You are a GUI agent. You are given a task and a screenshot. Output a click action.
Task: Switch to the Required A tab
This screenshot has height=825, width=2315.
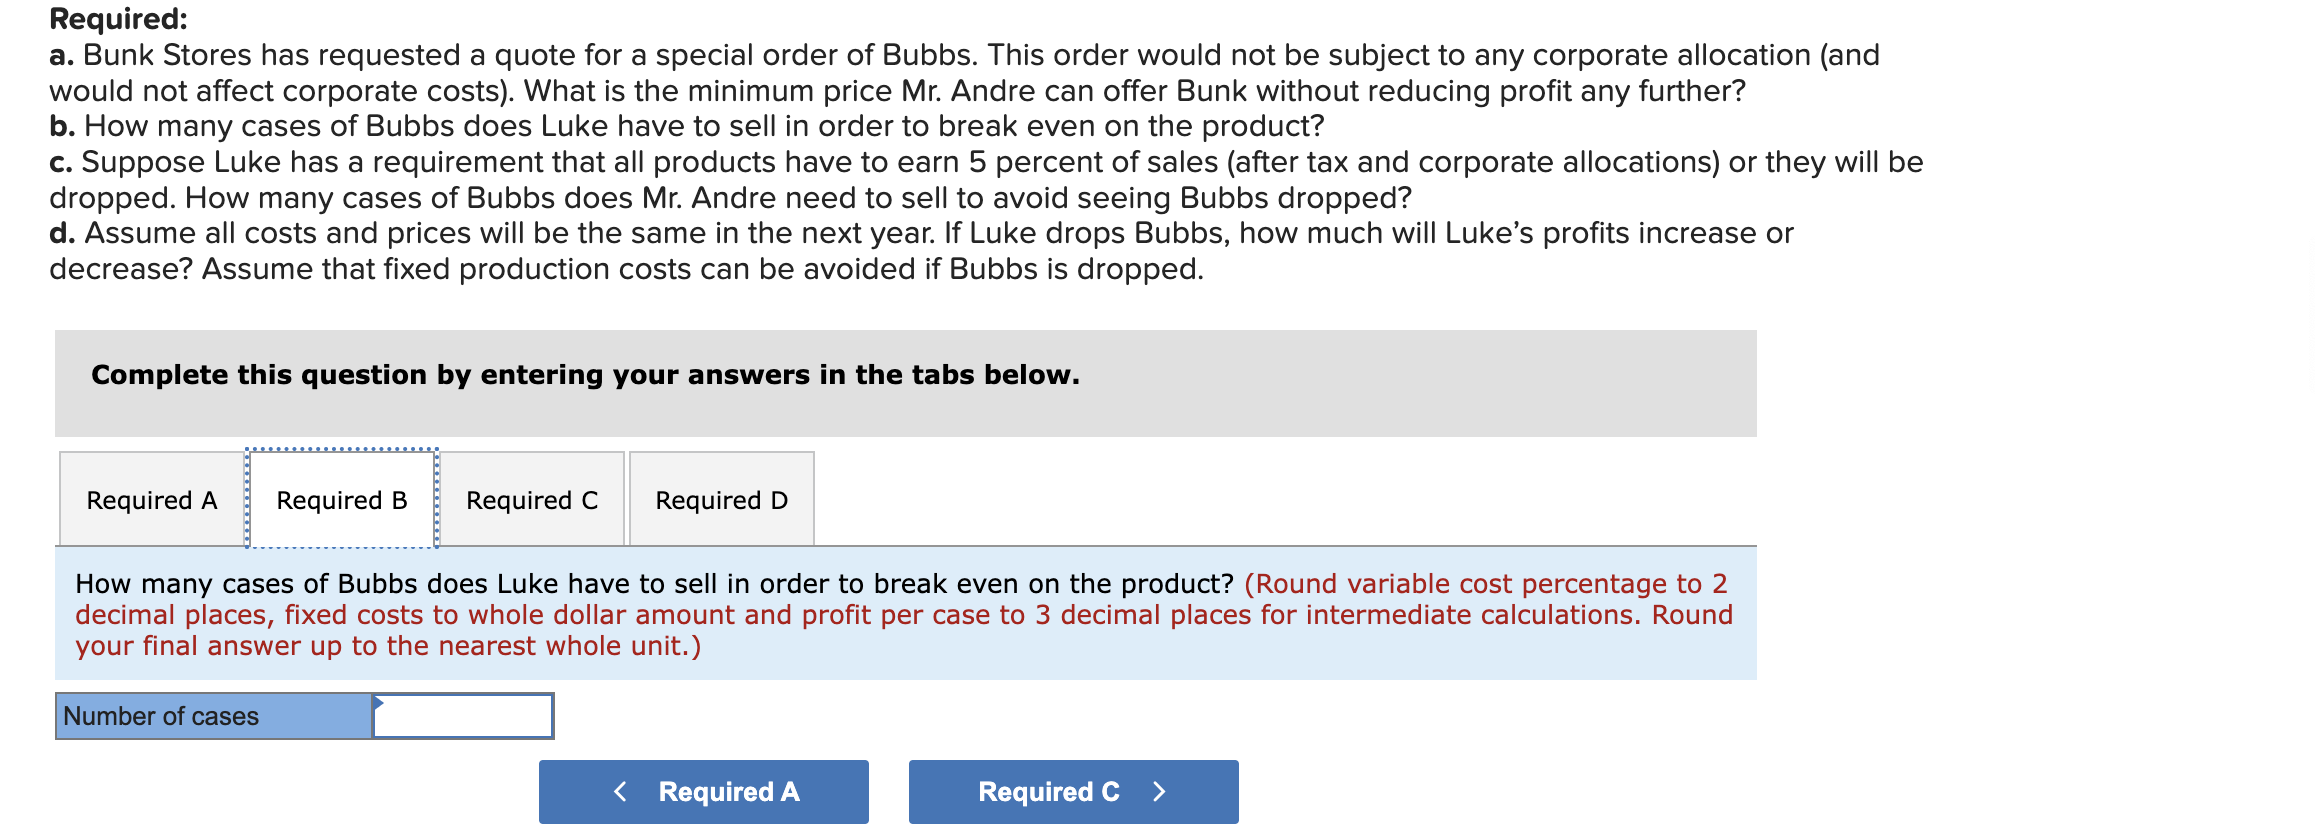click(150, 499)
